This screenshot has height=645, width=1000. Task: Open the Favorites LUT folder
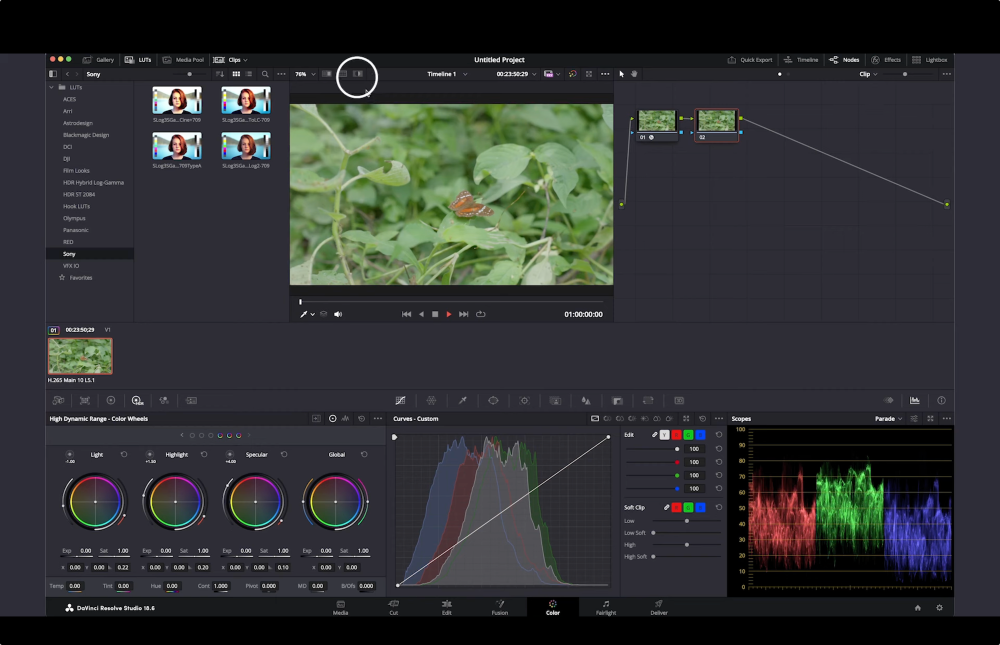(x=81, y=278)
